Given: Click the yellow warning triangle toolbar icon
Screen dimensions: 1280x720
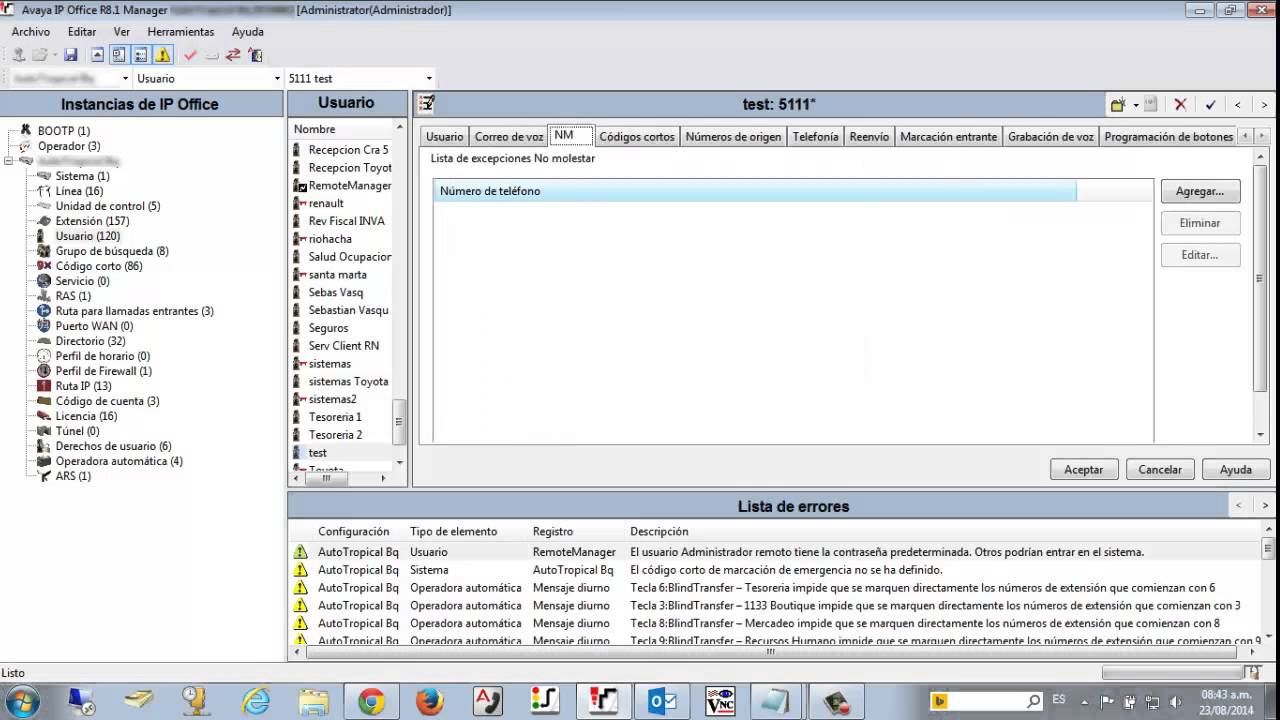Looking at the screenshot, I should [163, 55].
